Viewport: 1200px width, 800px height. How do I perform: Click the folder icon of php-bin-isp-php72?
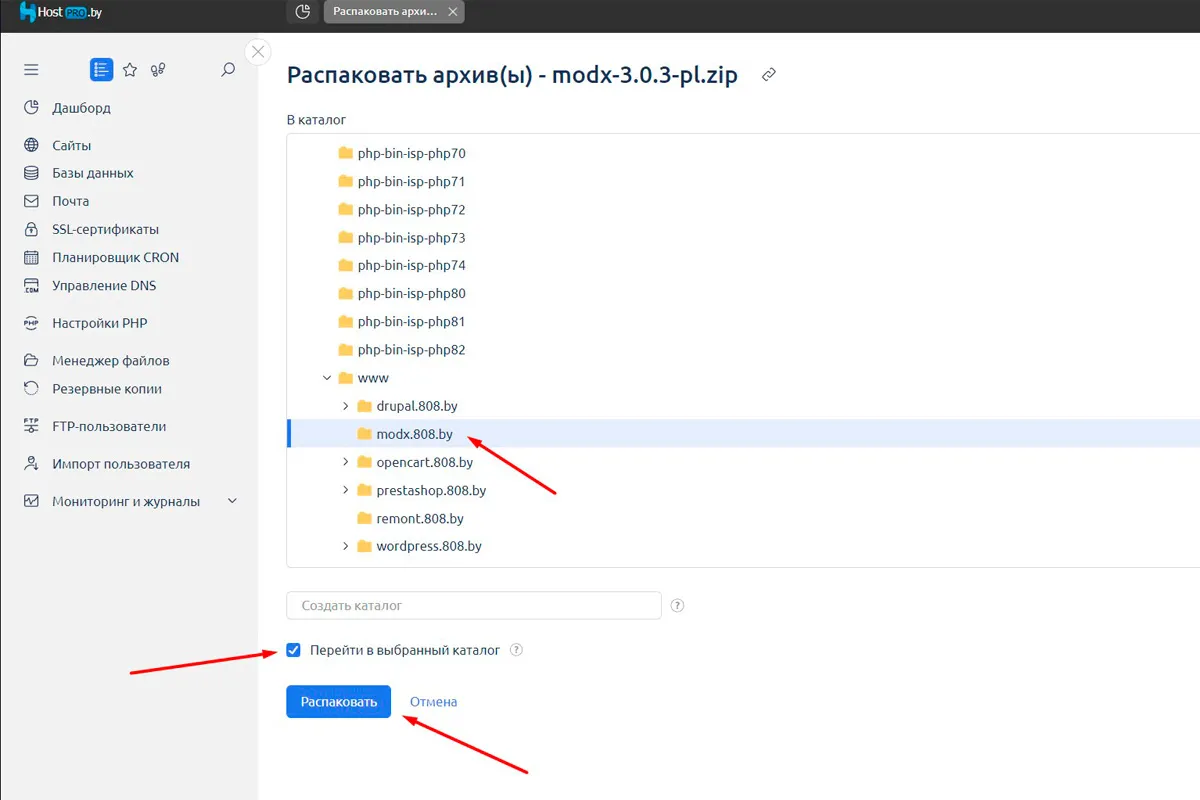click(x=346, y=209)
